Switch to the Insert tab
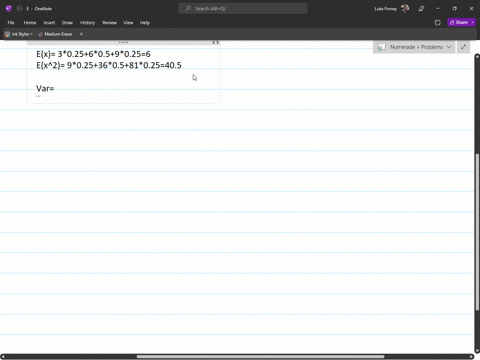 tap(49, 23)
